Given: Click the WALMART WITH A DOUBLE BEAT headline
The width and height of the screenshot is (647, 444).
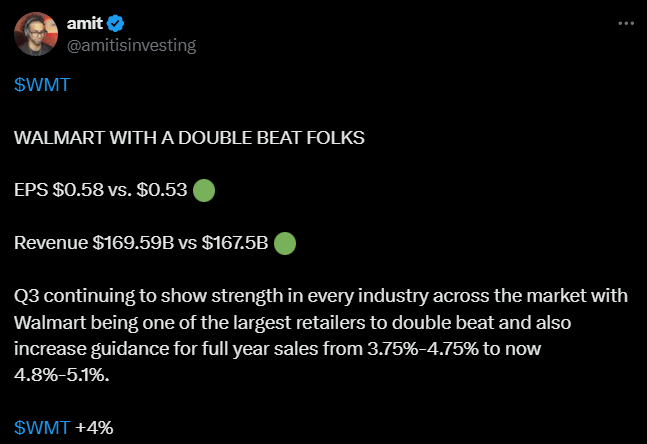Looking at the screenshot, I should [189, 138].
